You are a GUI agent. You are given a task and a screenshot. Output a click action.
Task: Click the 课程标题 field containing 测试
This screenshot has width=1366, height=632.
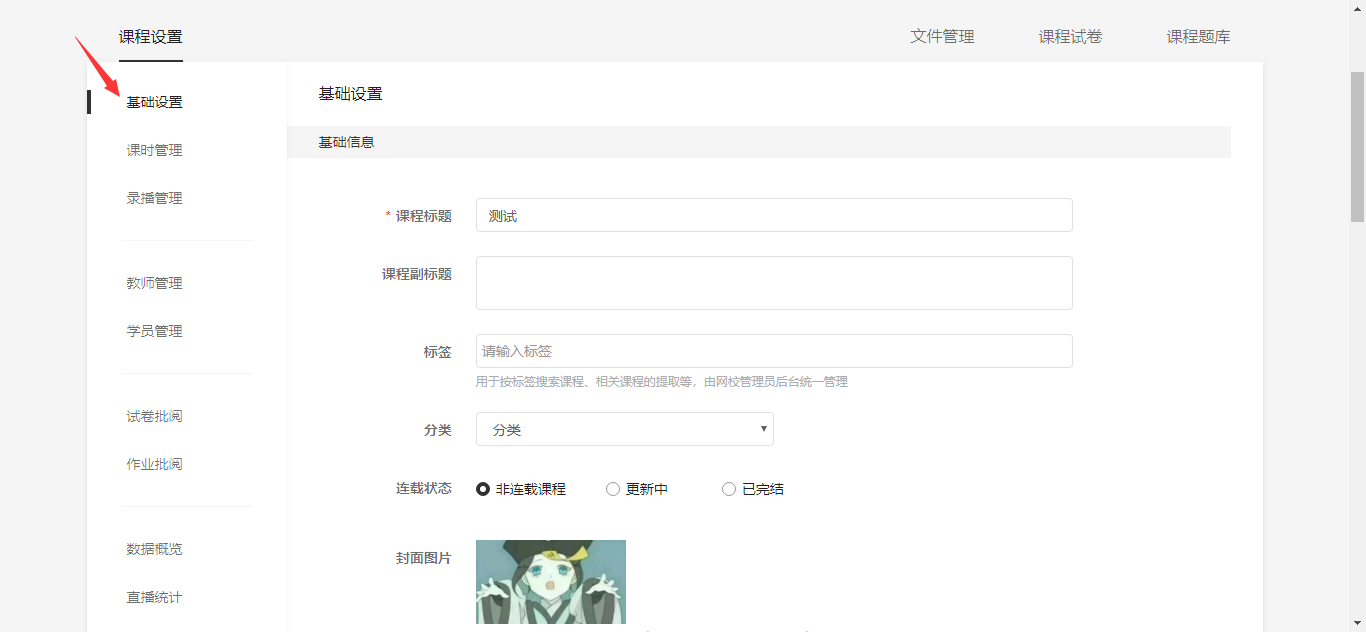(773, 215)
